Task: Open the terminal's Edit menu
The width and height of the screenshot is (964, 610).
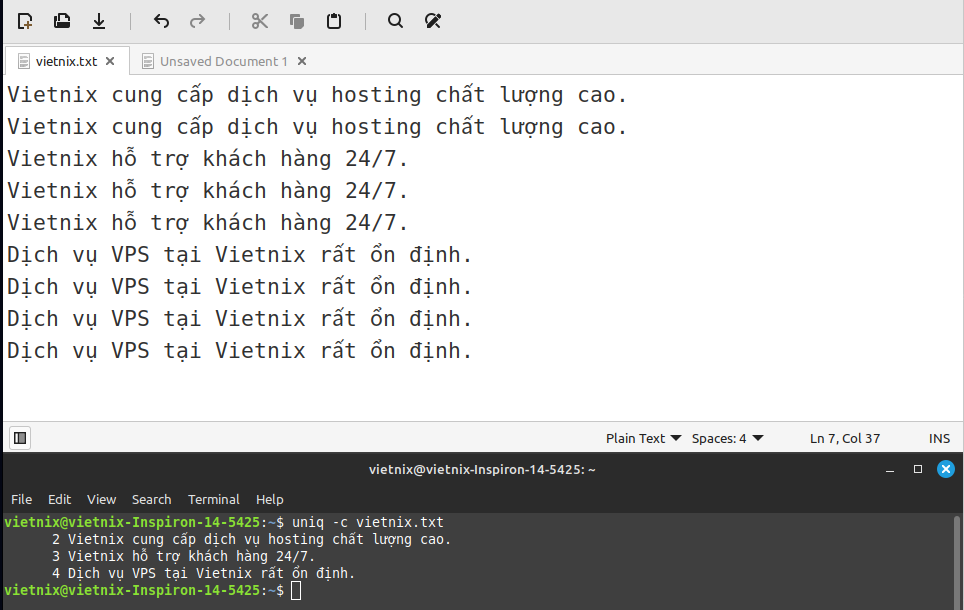Action: [x=59, y=499]
